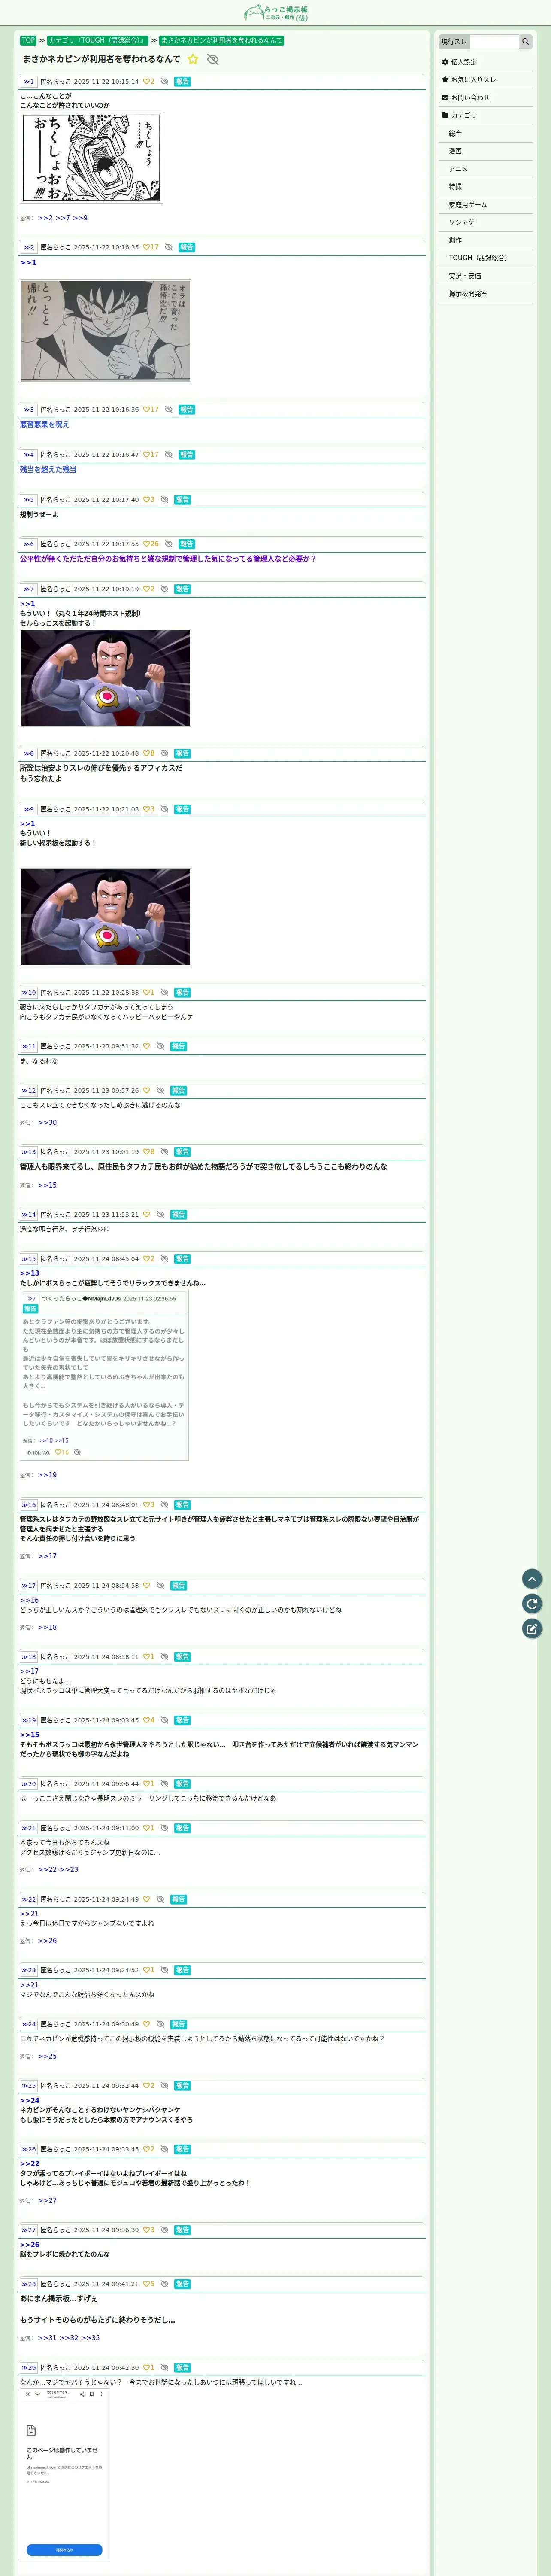Hide post 1 with eye-slash icon
551x2576 pixels.
pyautogui.click(x=165, y=82)
